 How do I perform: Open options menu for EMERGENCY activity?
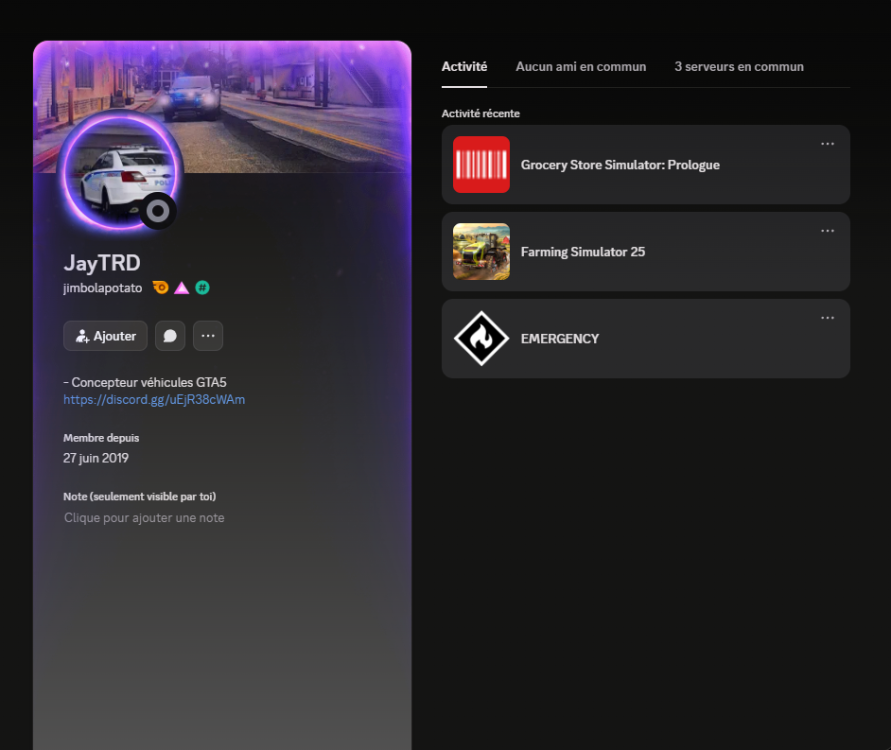tap(827, 318)
